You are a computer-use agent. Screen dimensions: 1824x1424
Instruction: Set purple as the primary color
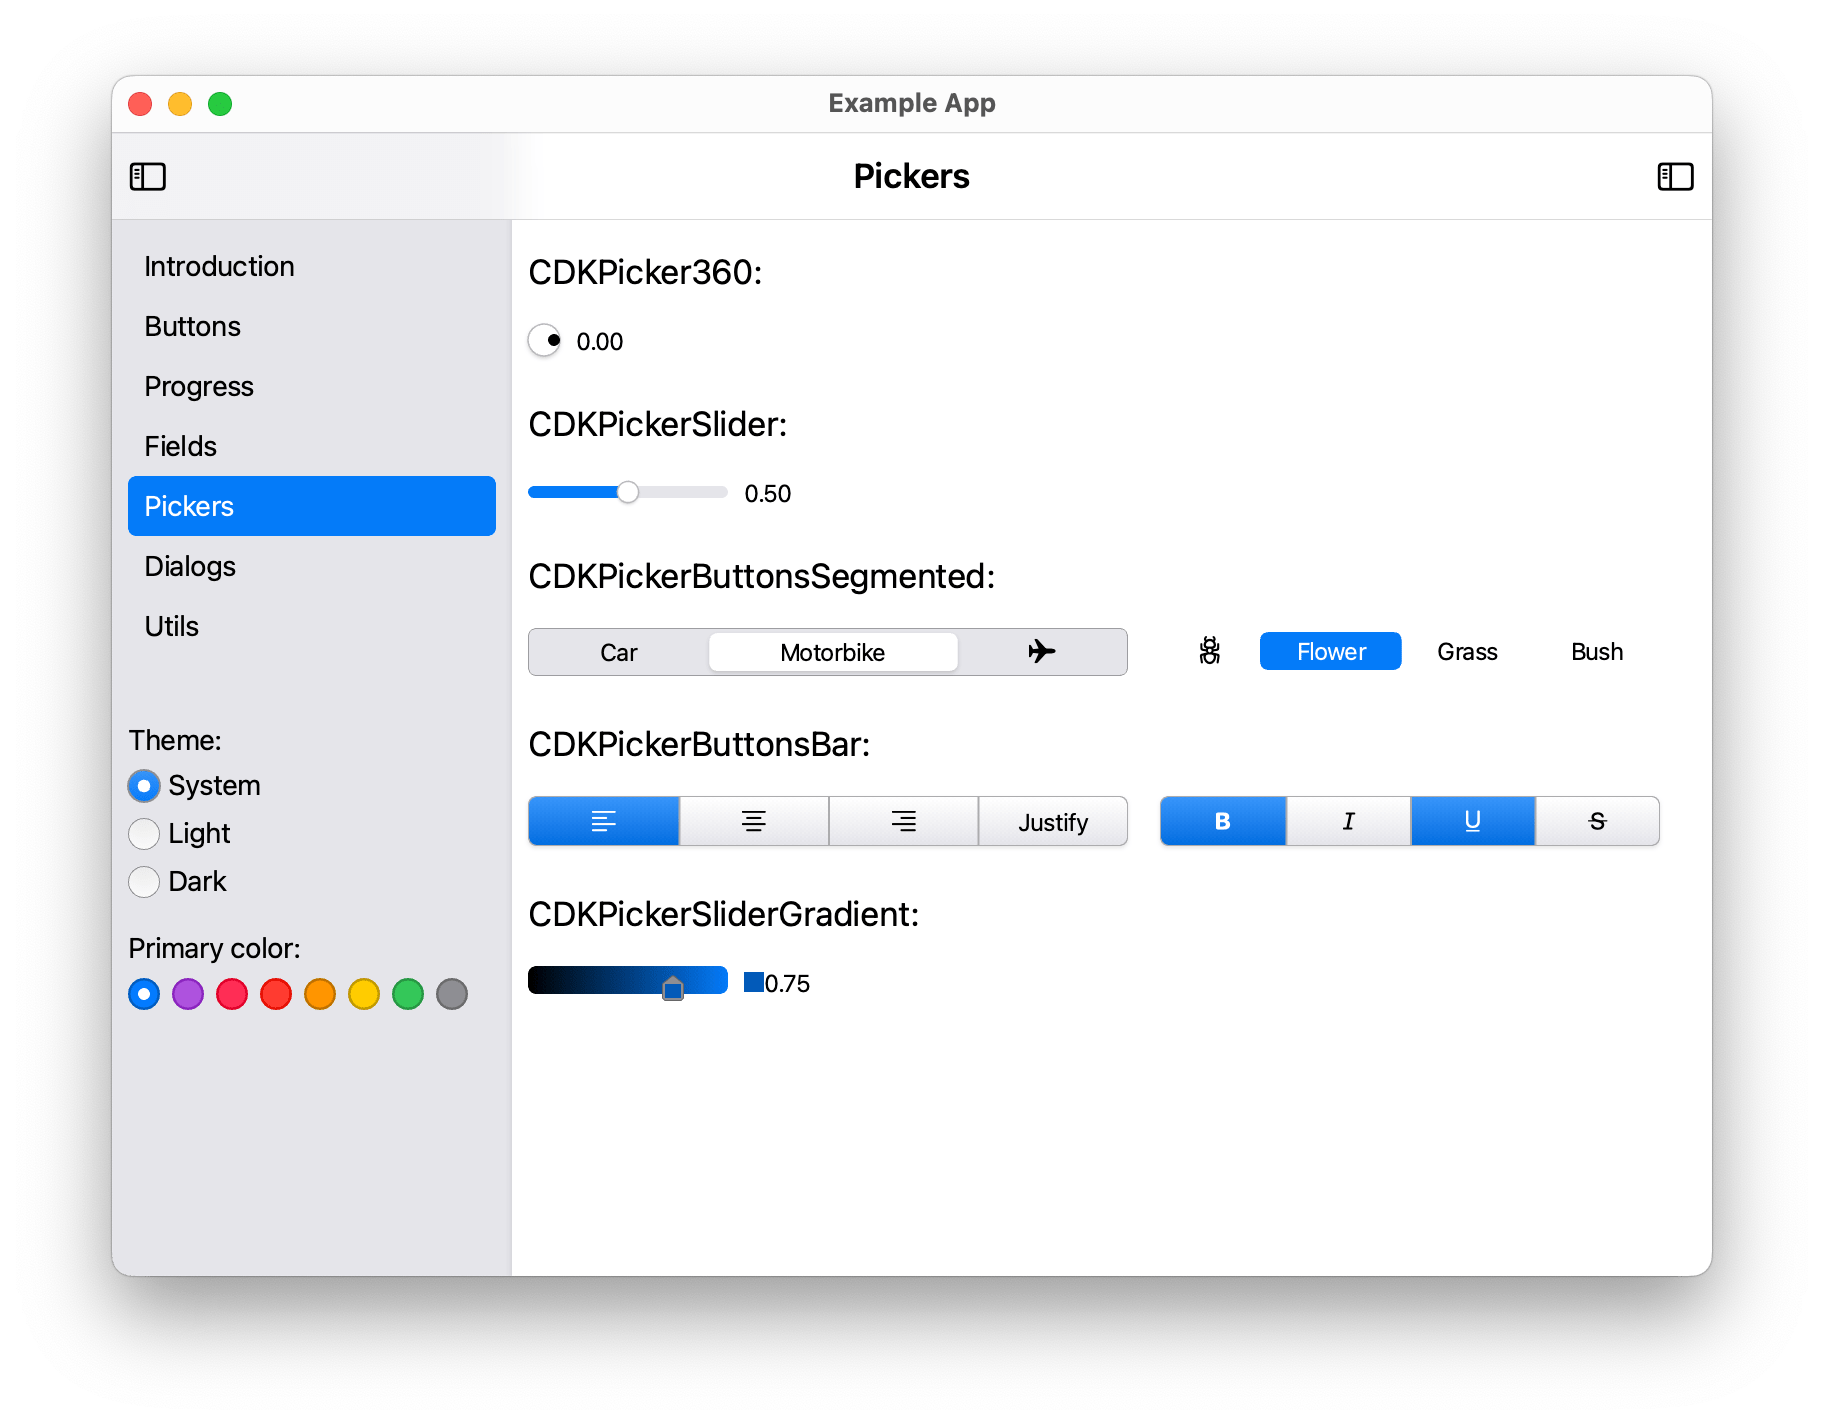click(188, 994)
